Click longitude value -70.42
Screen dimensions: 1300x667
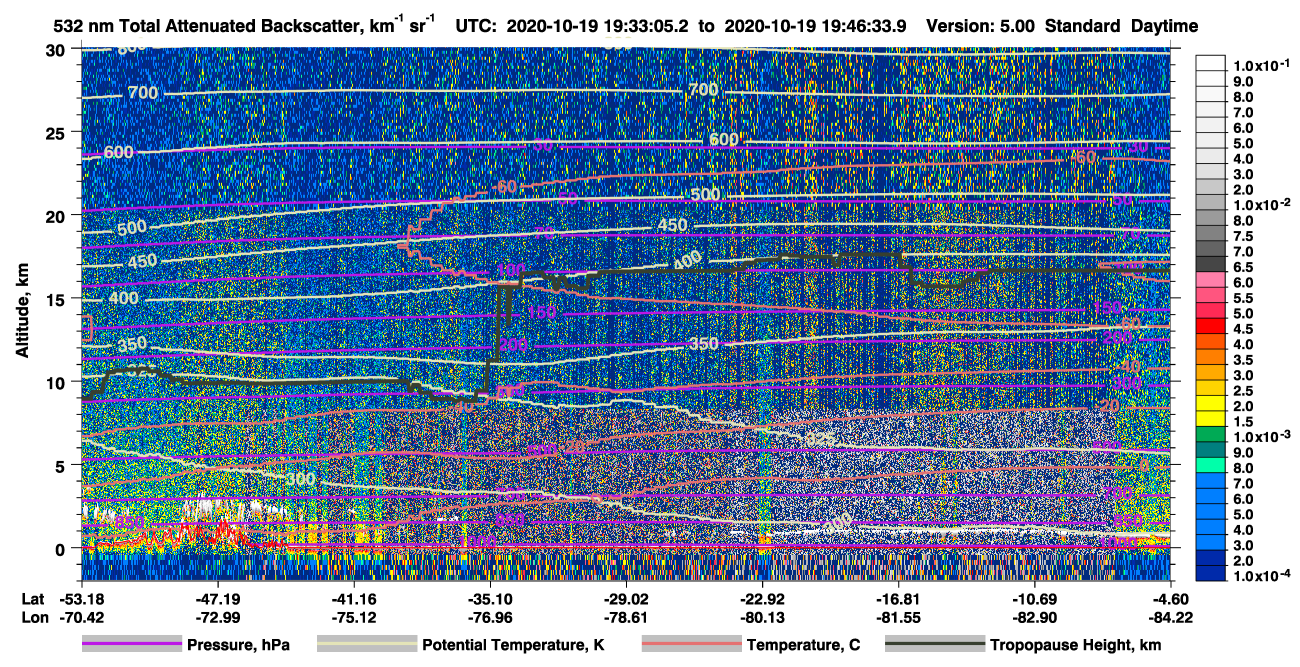tap(80, 618)
